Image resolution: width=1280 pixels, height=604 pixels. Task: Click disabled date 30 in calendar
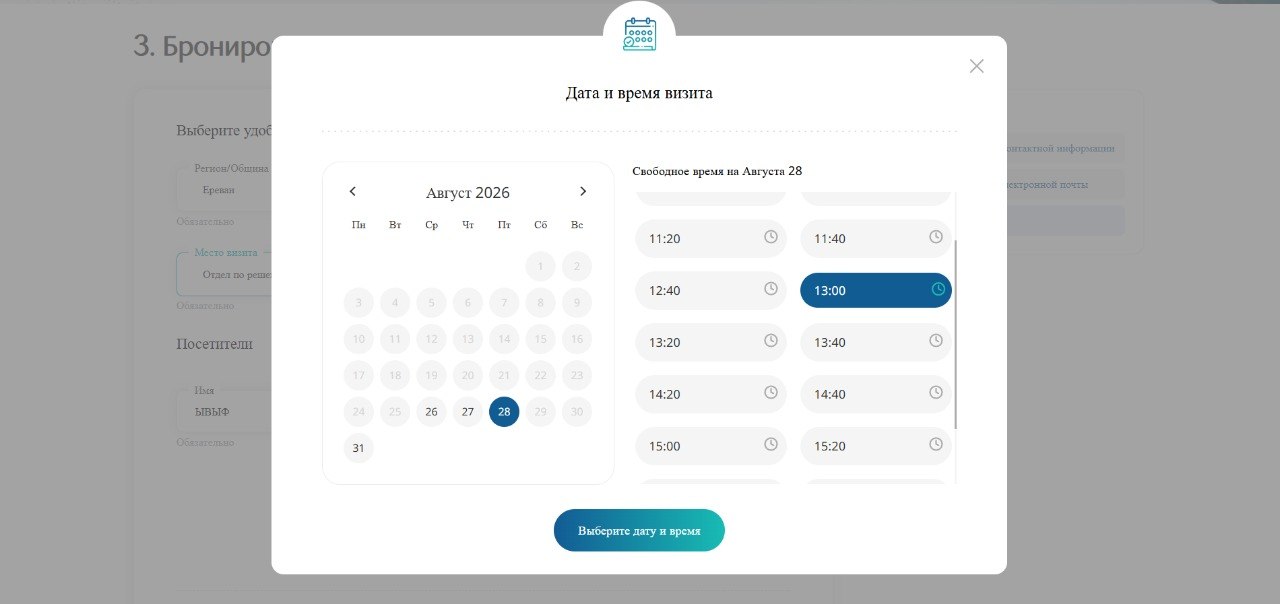point(577,412)
